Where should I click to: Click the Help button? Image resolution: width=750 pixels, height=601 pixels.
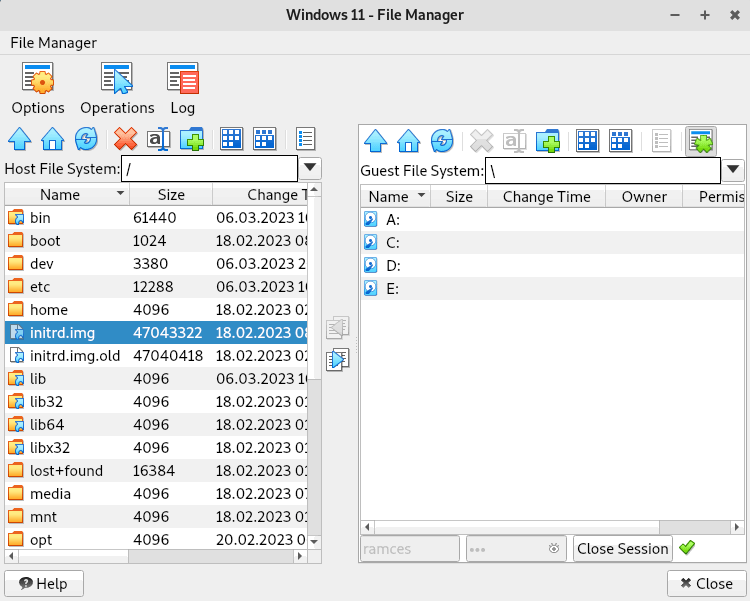(x=44, y=583)
